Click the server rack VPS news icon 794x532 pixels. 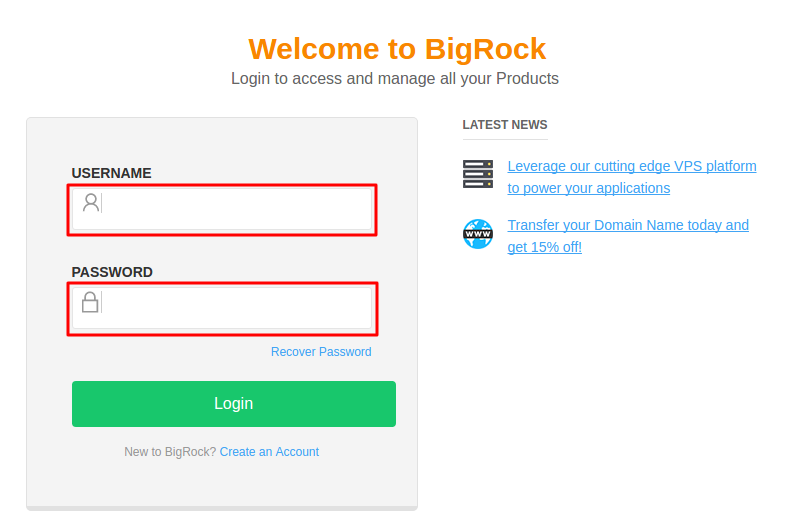coord(478,174)
